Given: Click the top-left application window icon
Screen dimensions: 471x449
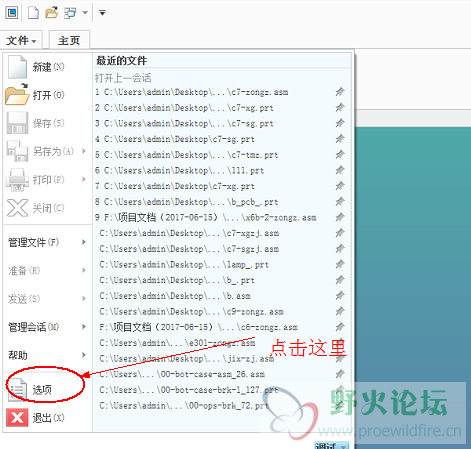Looking at the screenshot, I should (x=12, y=13).
